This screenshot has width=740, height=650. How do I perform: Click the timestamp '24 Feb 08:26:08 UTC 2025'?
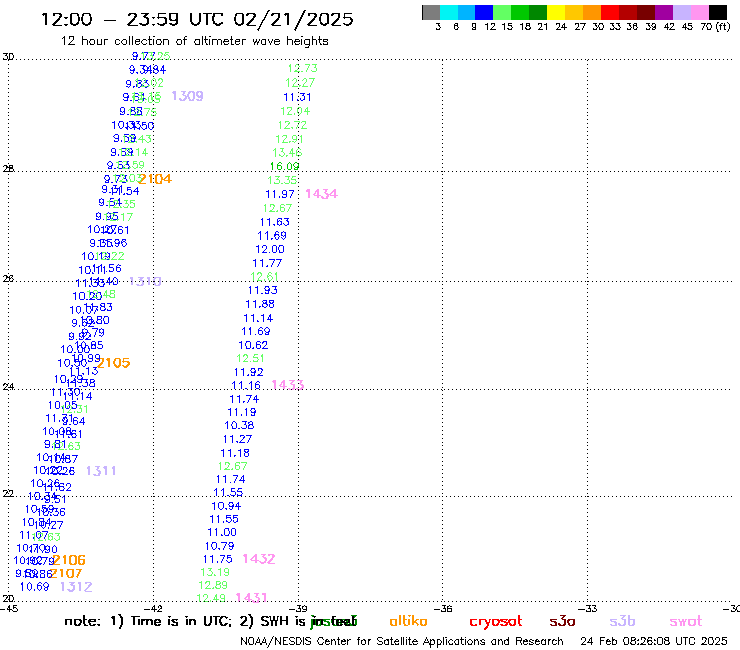coord(654,642)
